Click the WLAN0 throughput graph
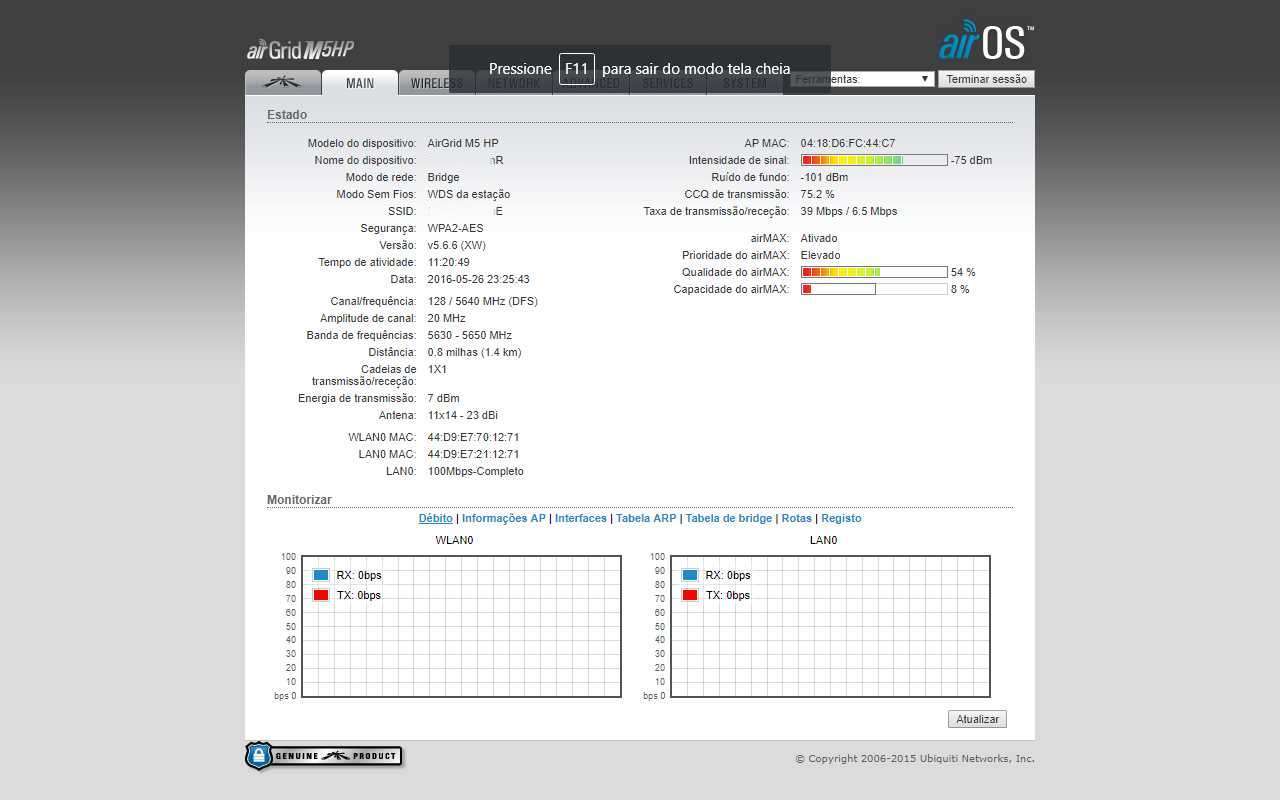The width and height of the screenshot is (1280, 800). click(x=461, y=627)
